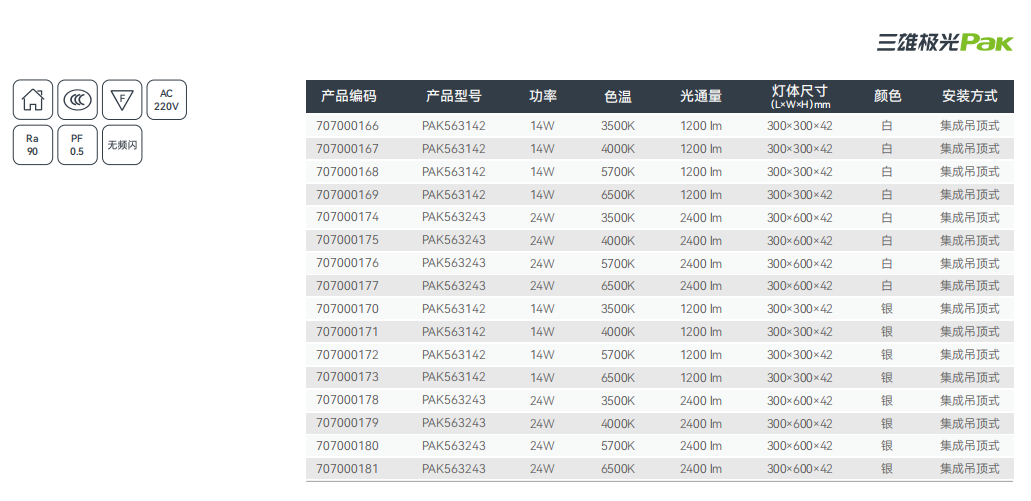Click the PF 0.5 power factor badge
This screenshot has width=1031, height=501.
(78, 145)
